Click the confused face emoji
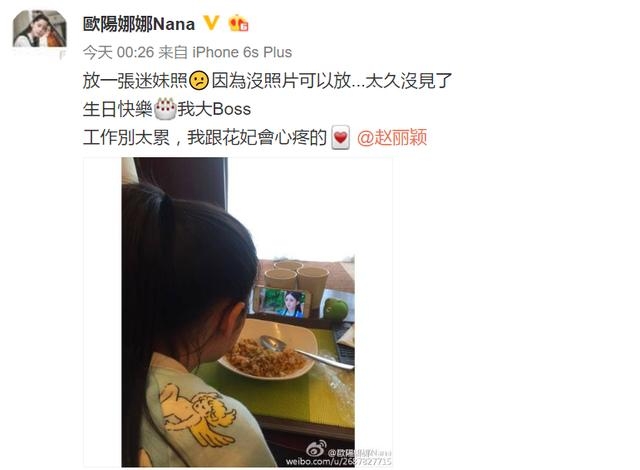The width and height of the screenshot is (640, 470). [x=199, y=81]
